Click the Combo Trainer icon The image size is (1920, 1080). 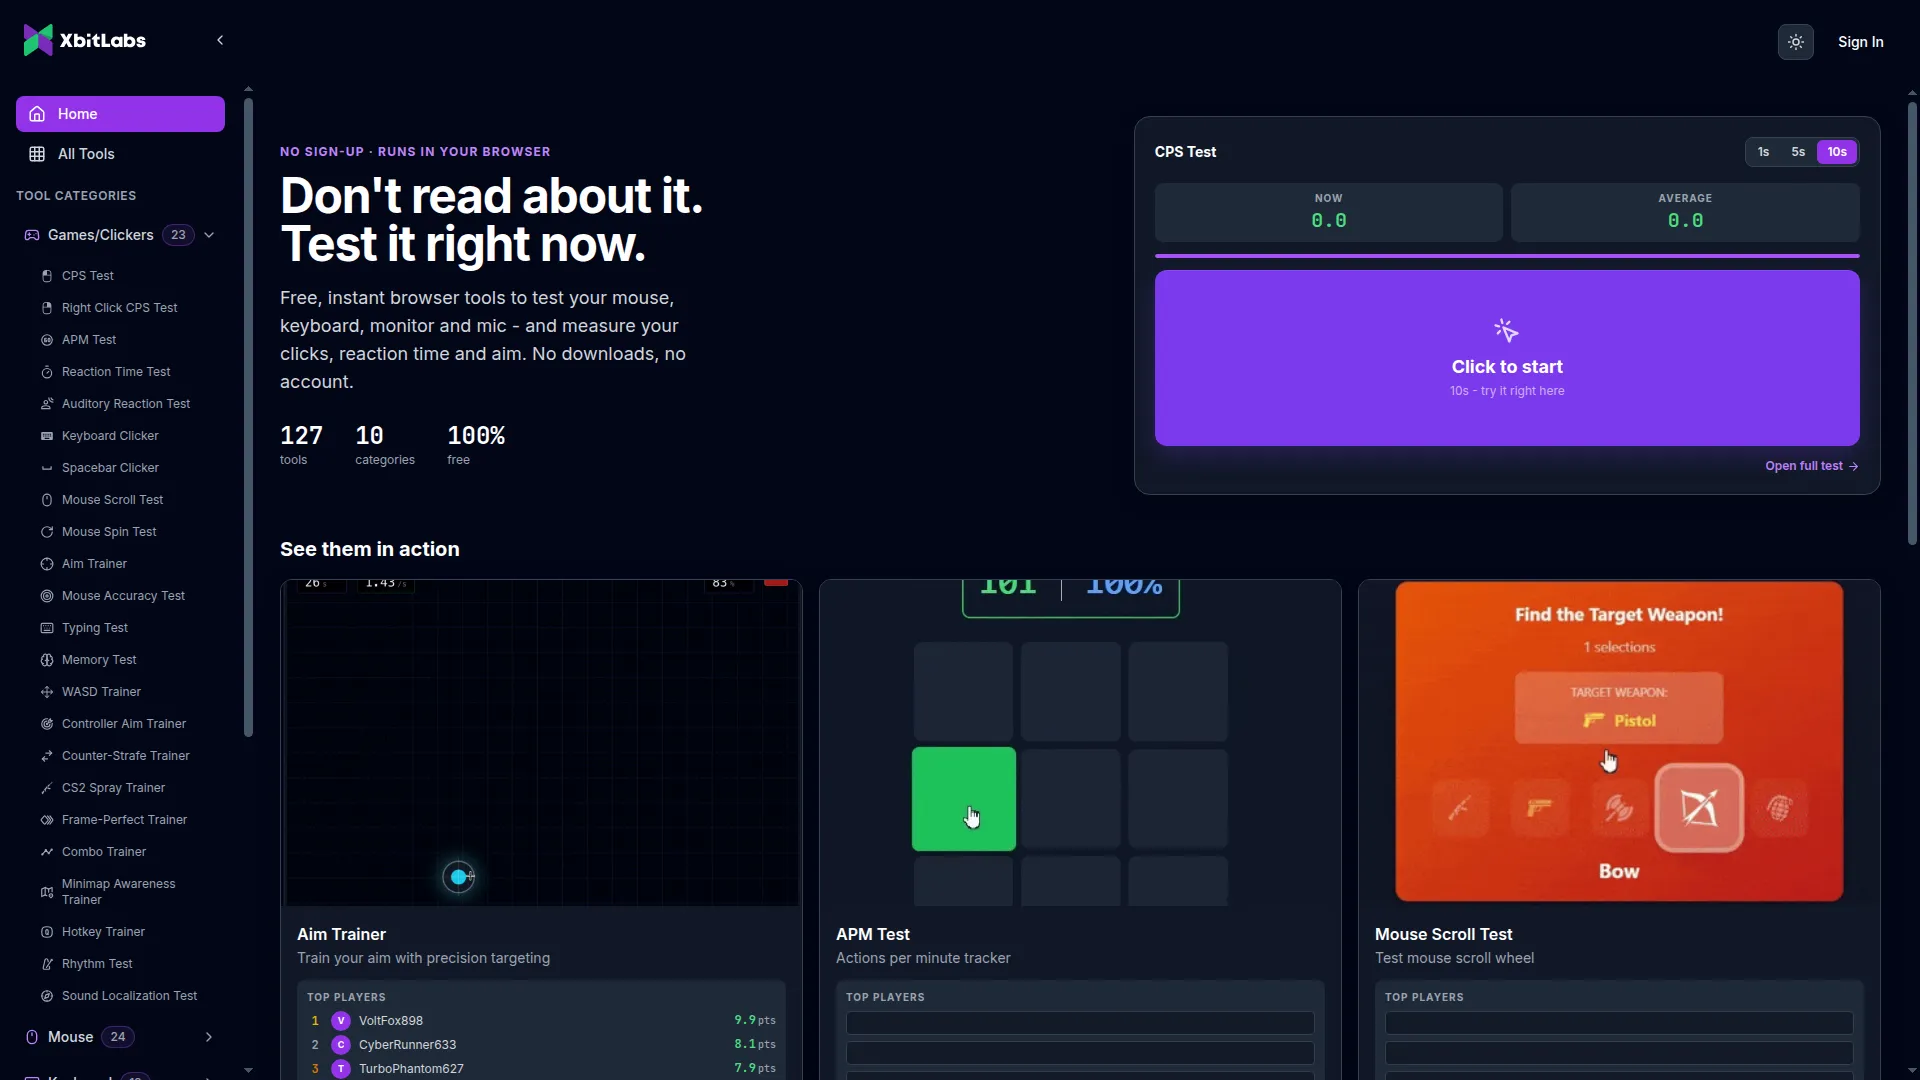(x=46, y=852)
